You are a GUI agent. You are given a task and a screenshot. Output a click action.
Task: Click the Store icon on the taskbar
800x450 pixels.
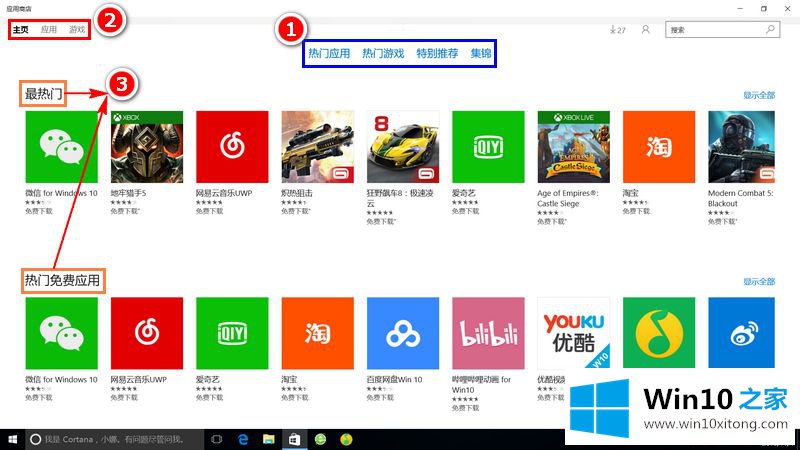(x=294, y=439)
